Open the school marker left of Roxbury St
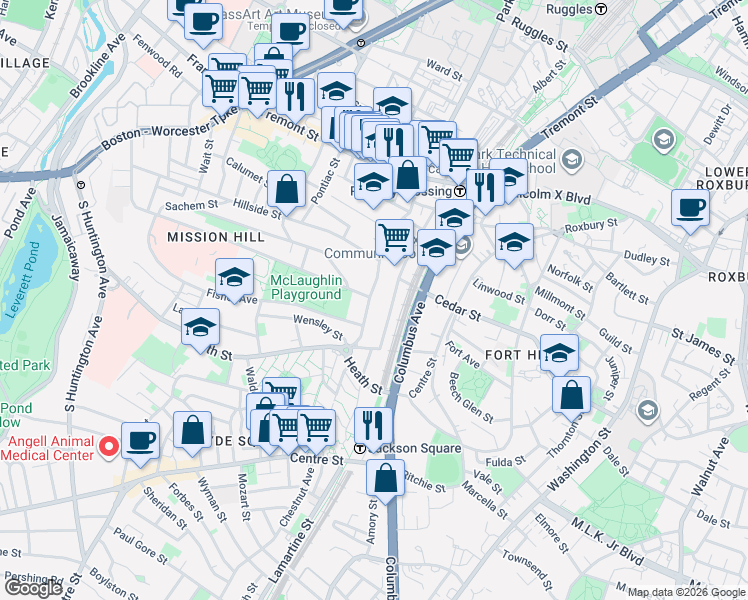This screenshot has height=600, width=748. [x=514, y=245]
